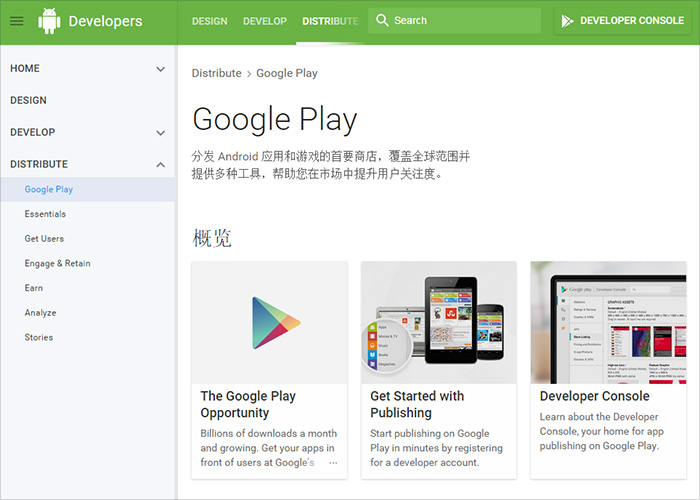Focus the Search input field
The width and height of the screenshot is (700, 500).
coord(454,21)
